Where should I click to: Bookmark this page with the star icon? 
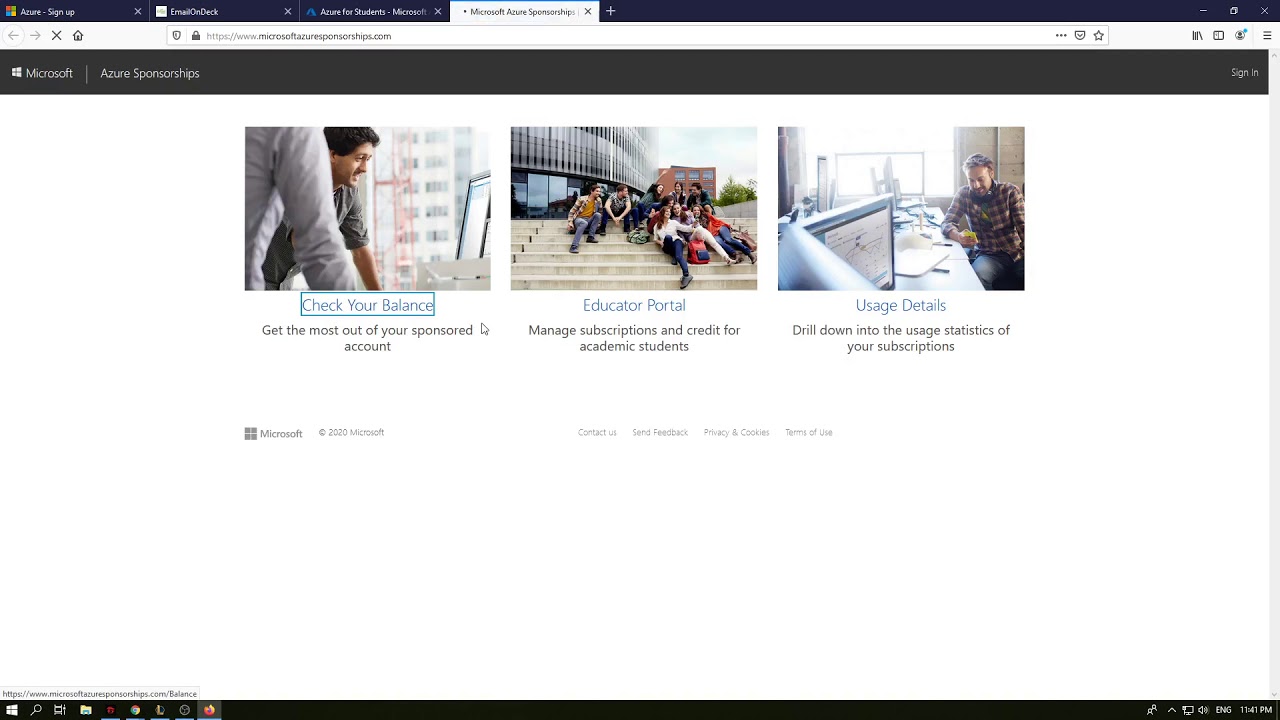[x=1099, y=36]
